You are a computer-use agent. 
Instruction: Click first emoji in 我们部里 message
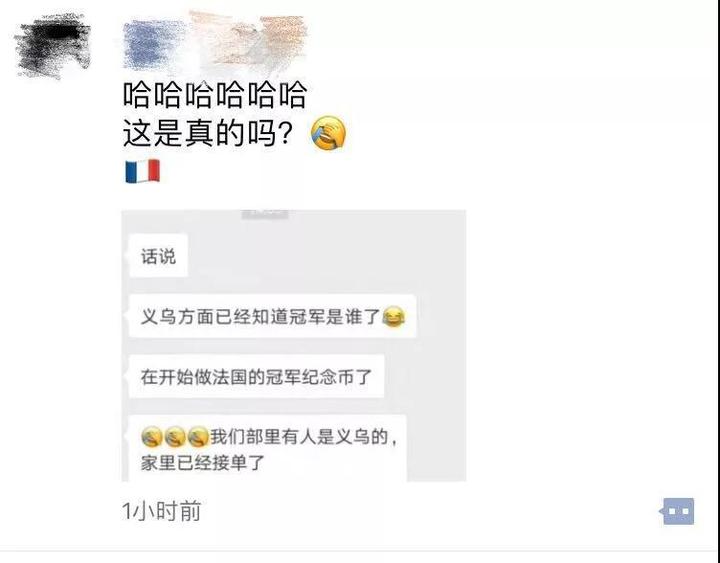point(152,437)
